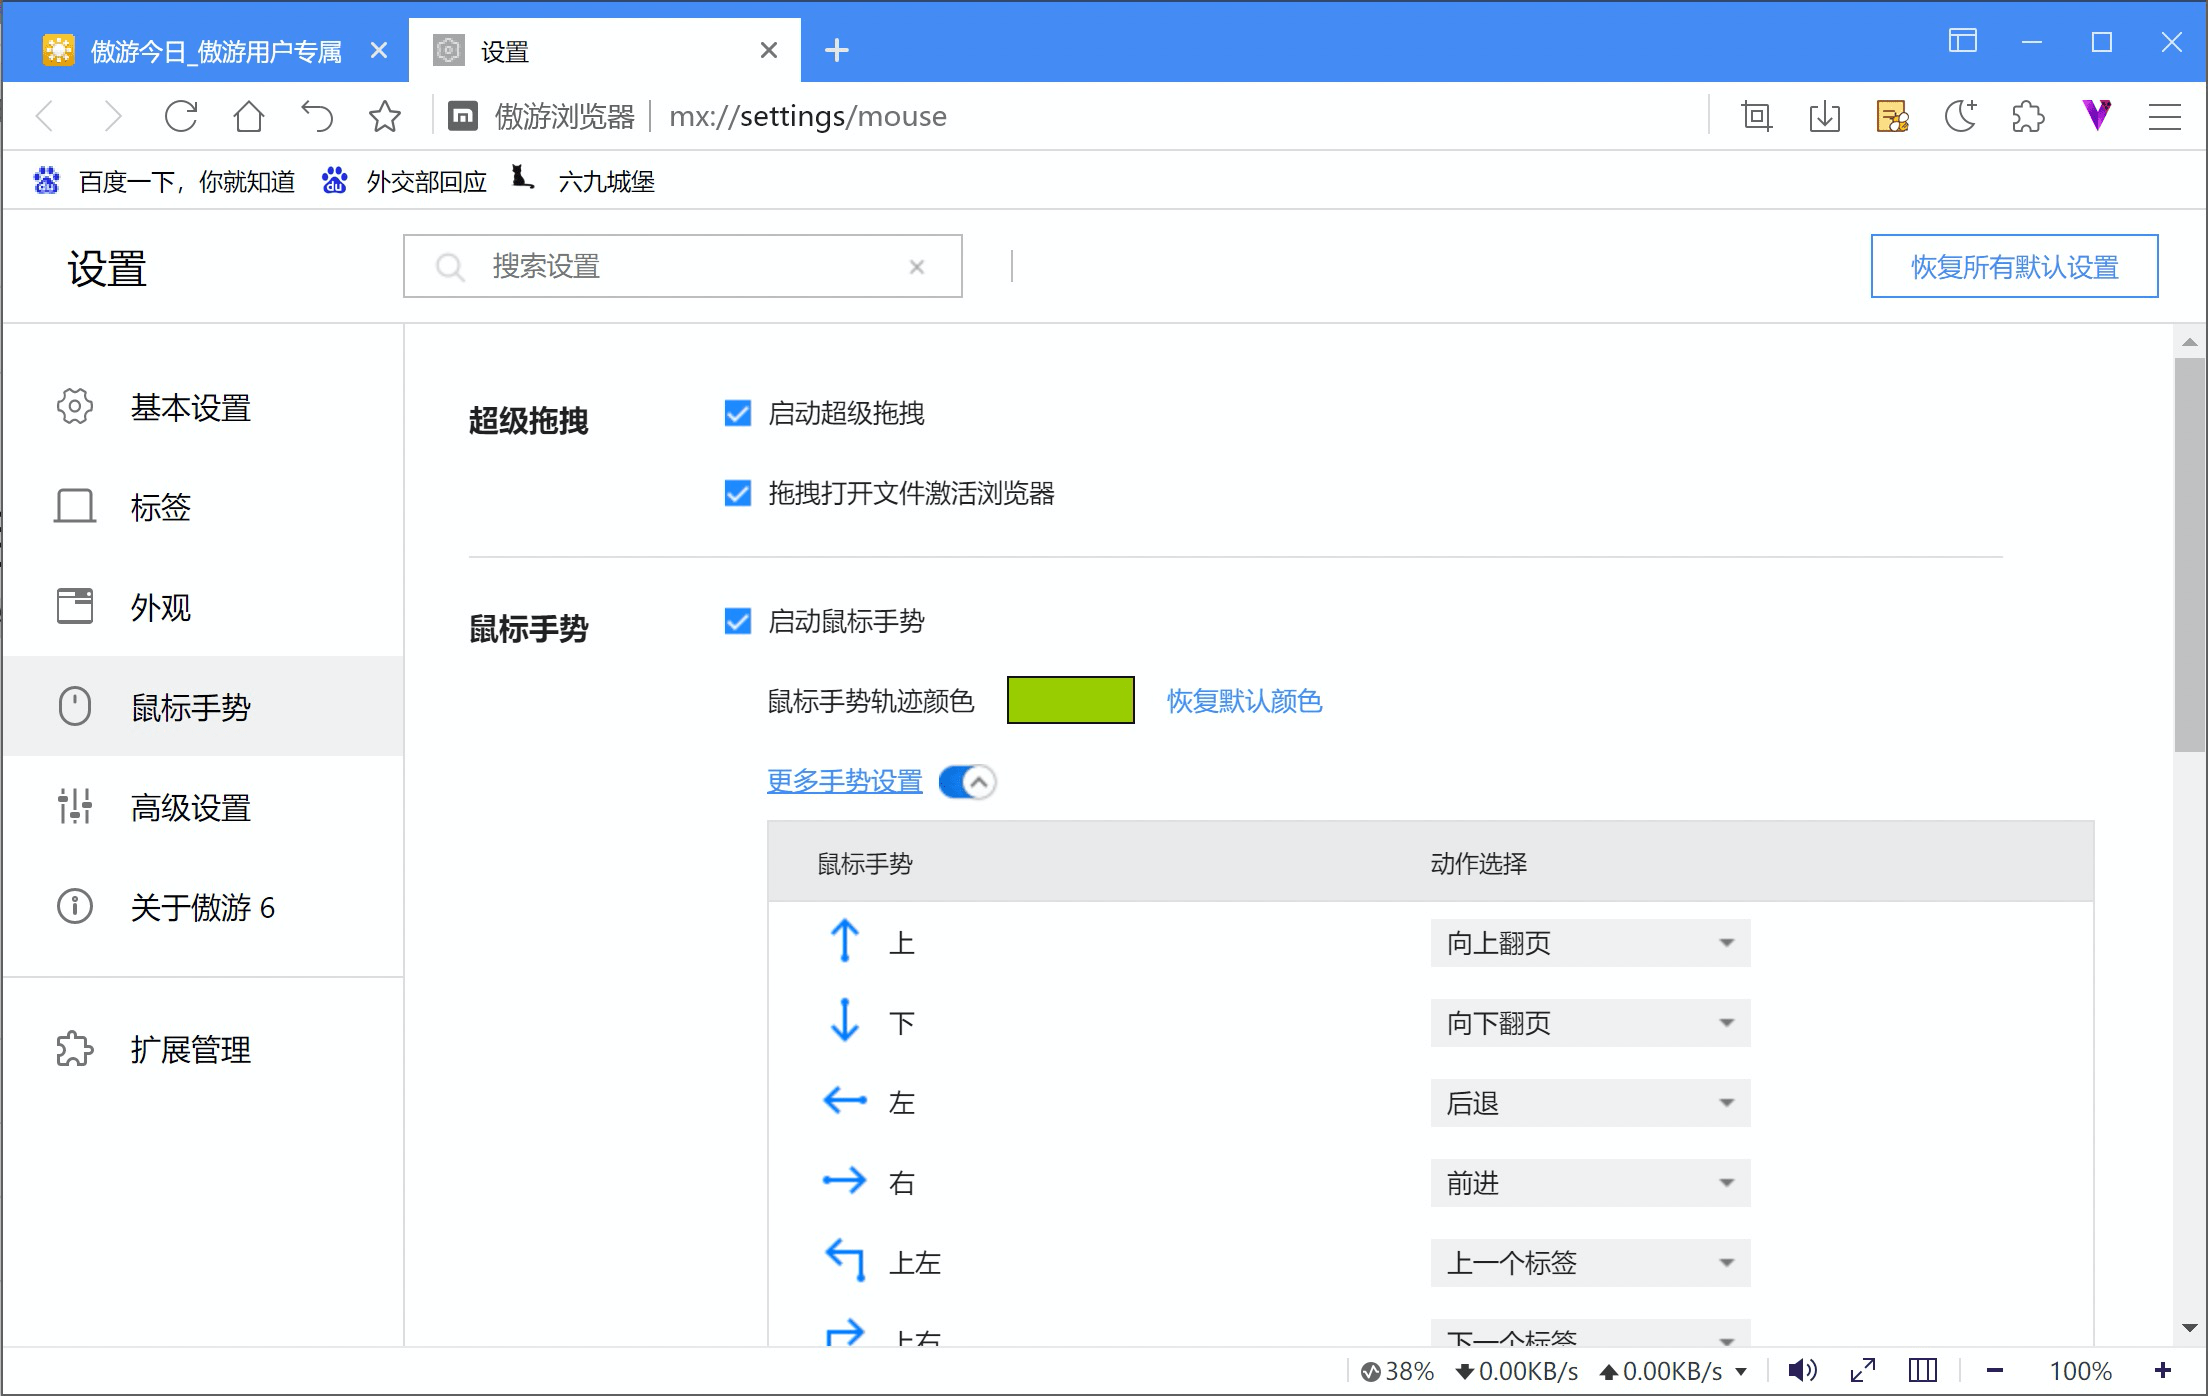Click the 搜索设置 search field

click(682, 266)
